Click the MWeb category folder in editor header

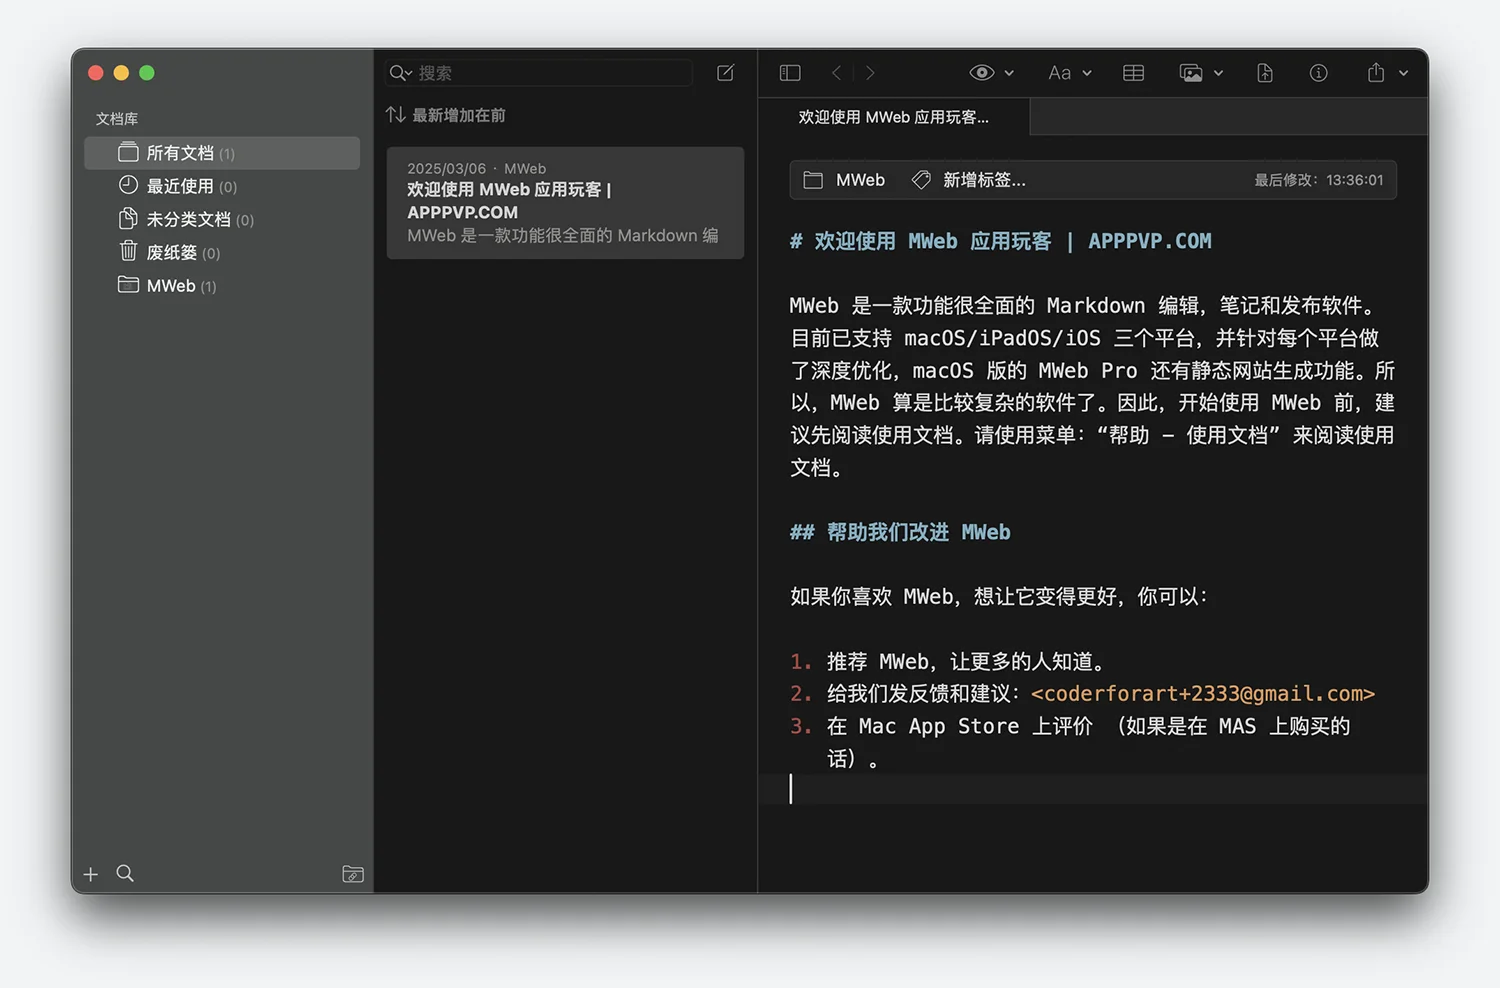pyautogui.click(x=845, y=180)
